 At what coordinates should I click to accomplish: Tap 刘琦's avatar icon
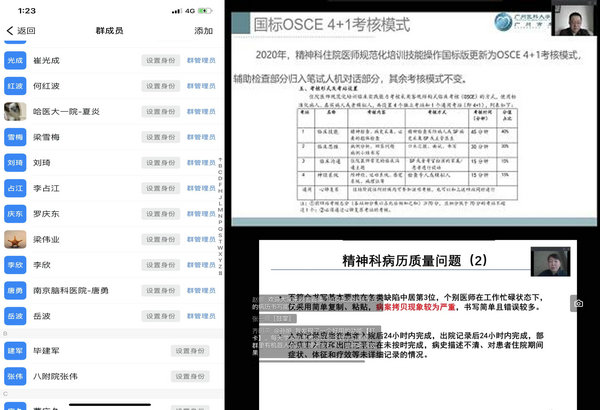15,162
